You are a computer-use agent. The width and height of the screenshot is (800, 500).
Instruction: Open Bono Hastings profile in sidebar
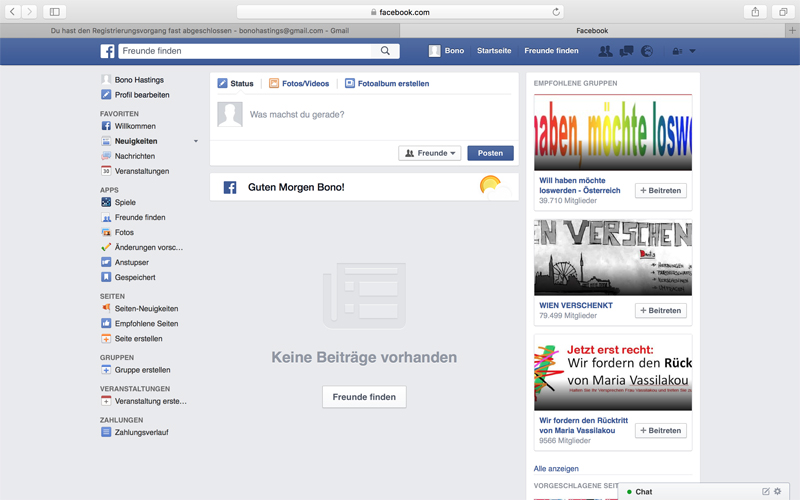pos(133,80)
